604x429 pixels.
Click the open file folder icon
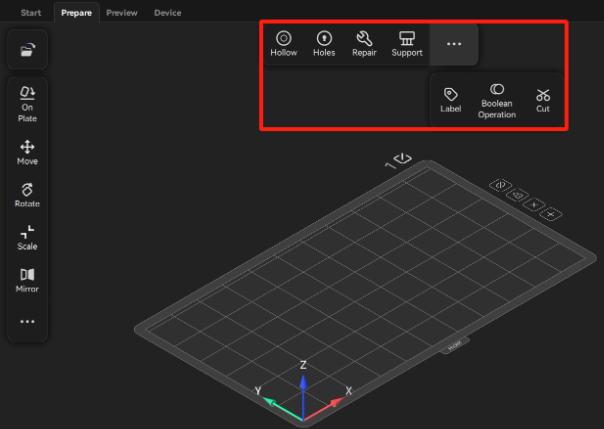click(x=27, y=49)
